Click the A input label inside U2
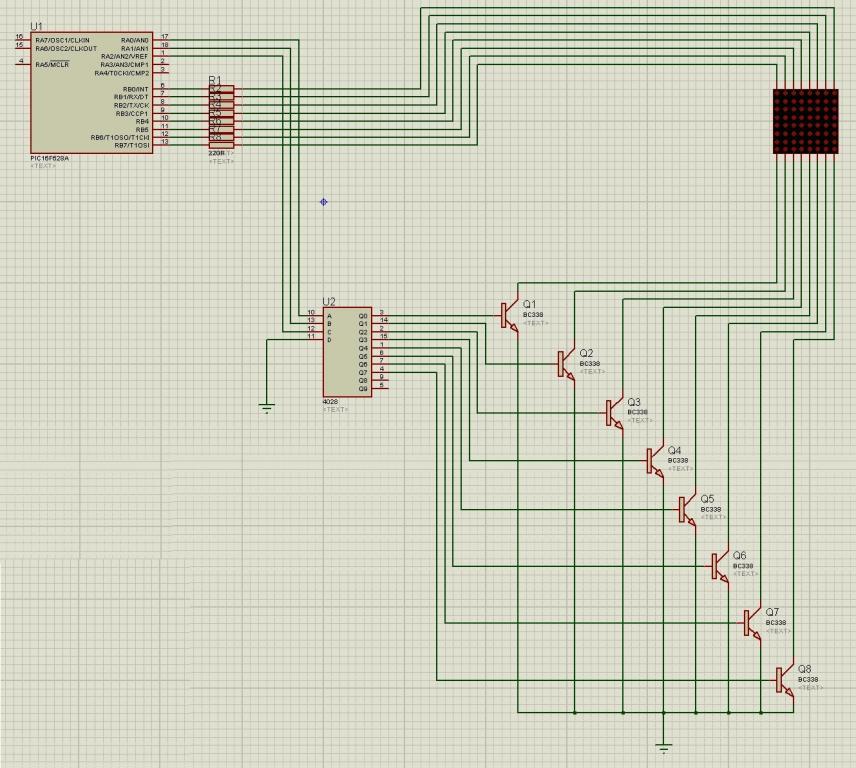This screenshot has width=856, height=768. (329, 316)
